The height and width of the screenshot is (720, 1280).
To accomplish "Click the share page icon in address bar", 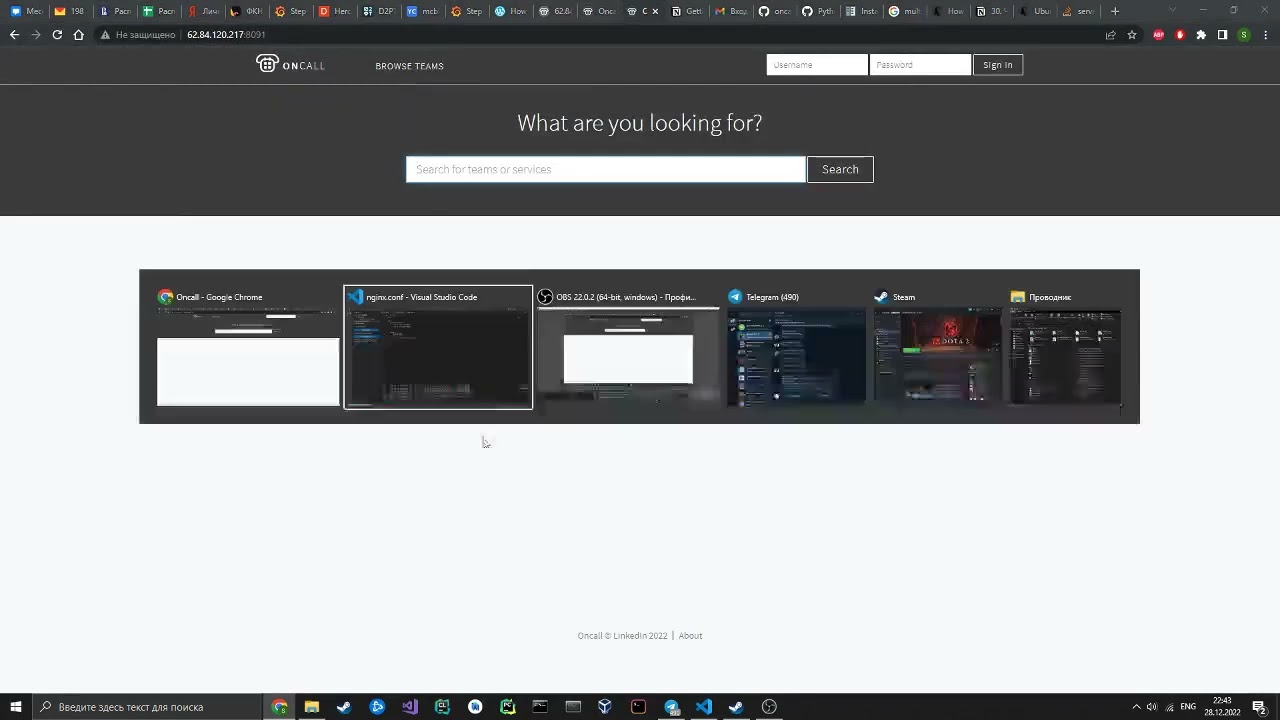I will pyautogui.click(x=1110, y=34).
